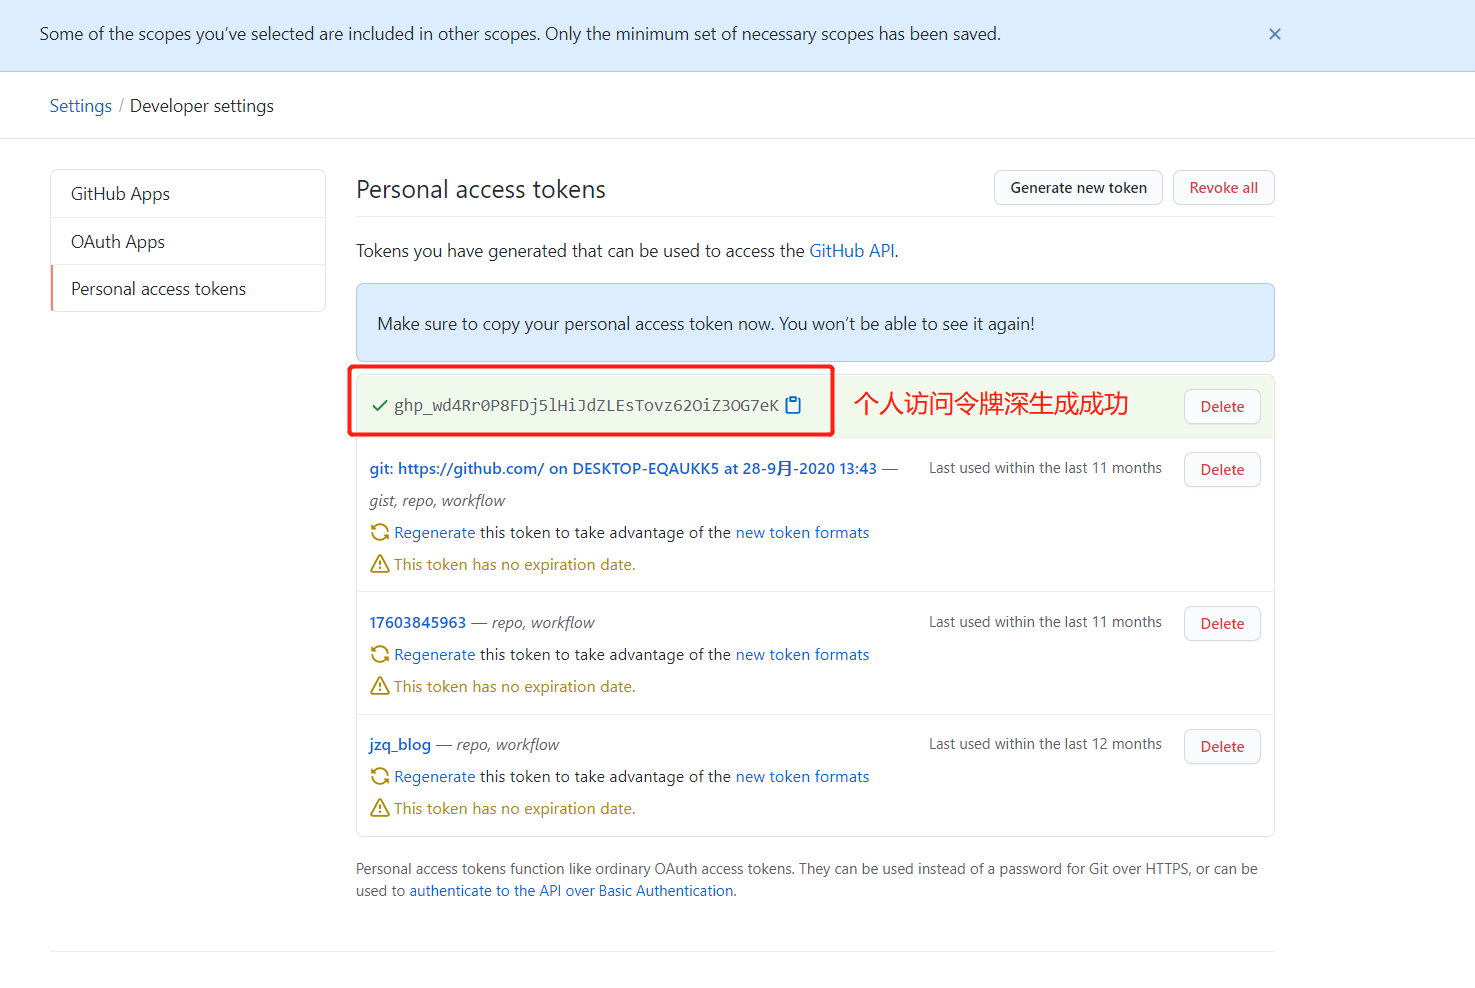Open the GitHub Apps section
The image size is (1475, 988).
pyautogui.click(x=120, y=193)
